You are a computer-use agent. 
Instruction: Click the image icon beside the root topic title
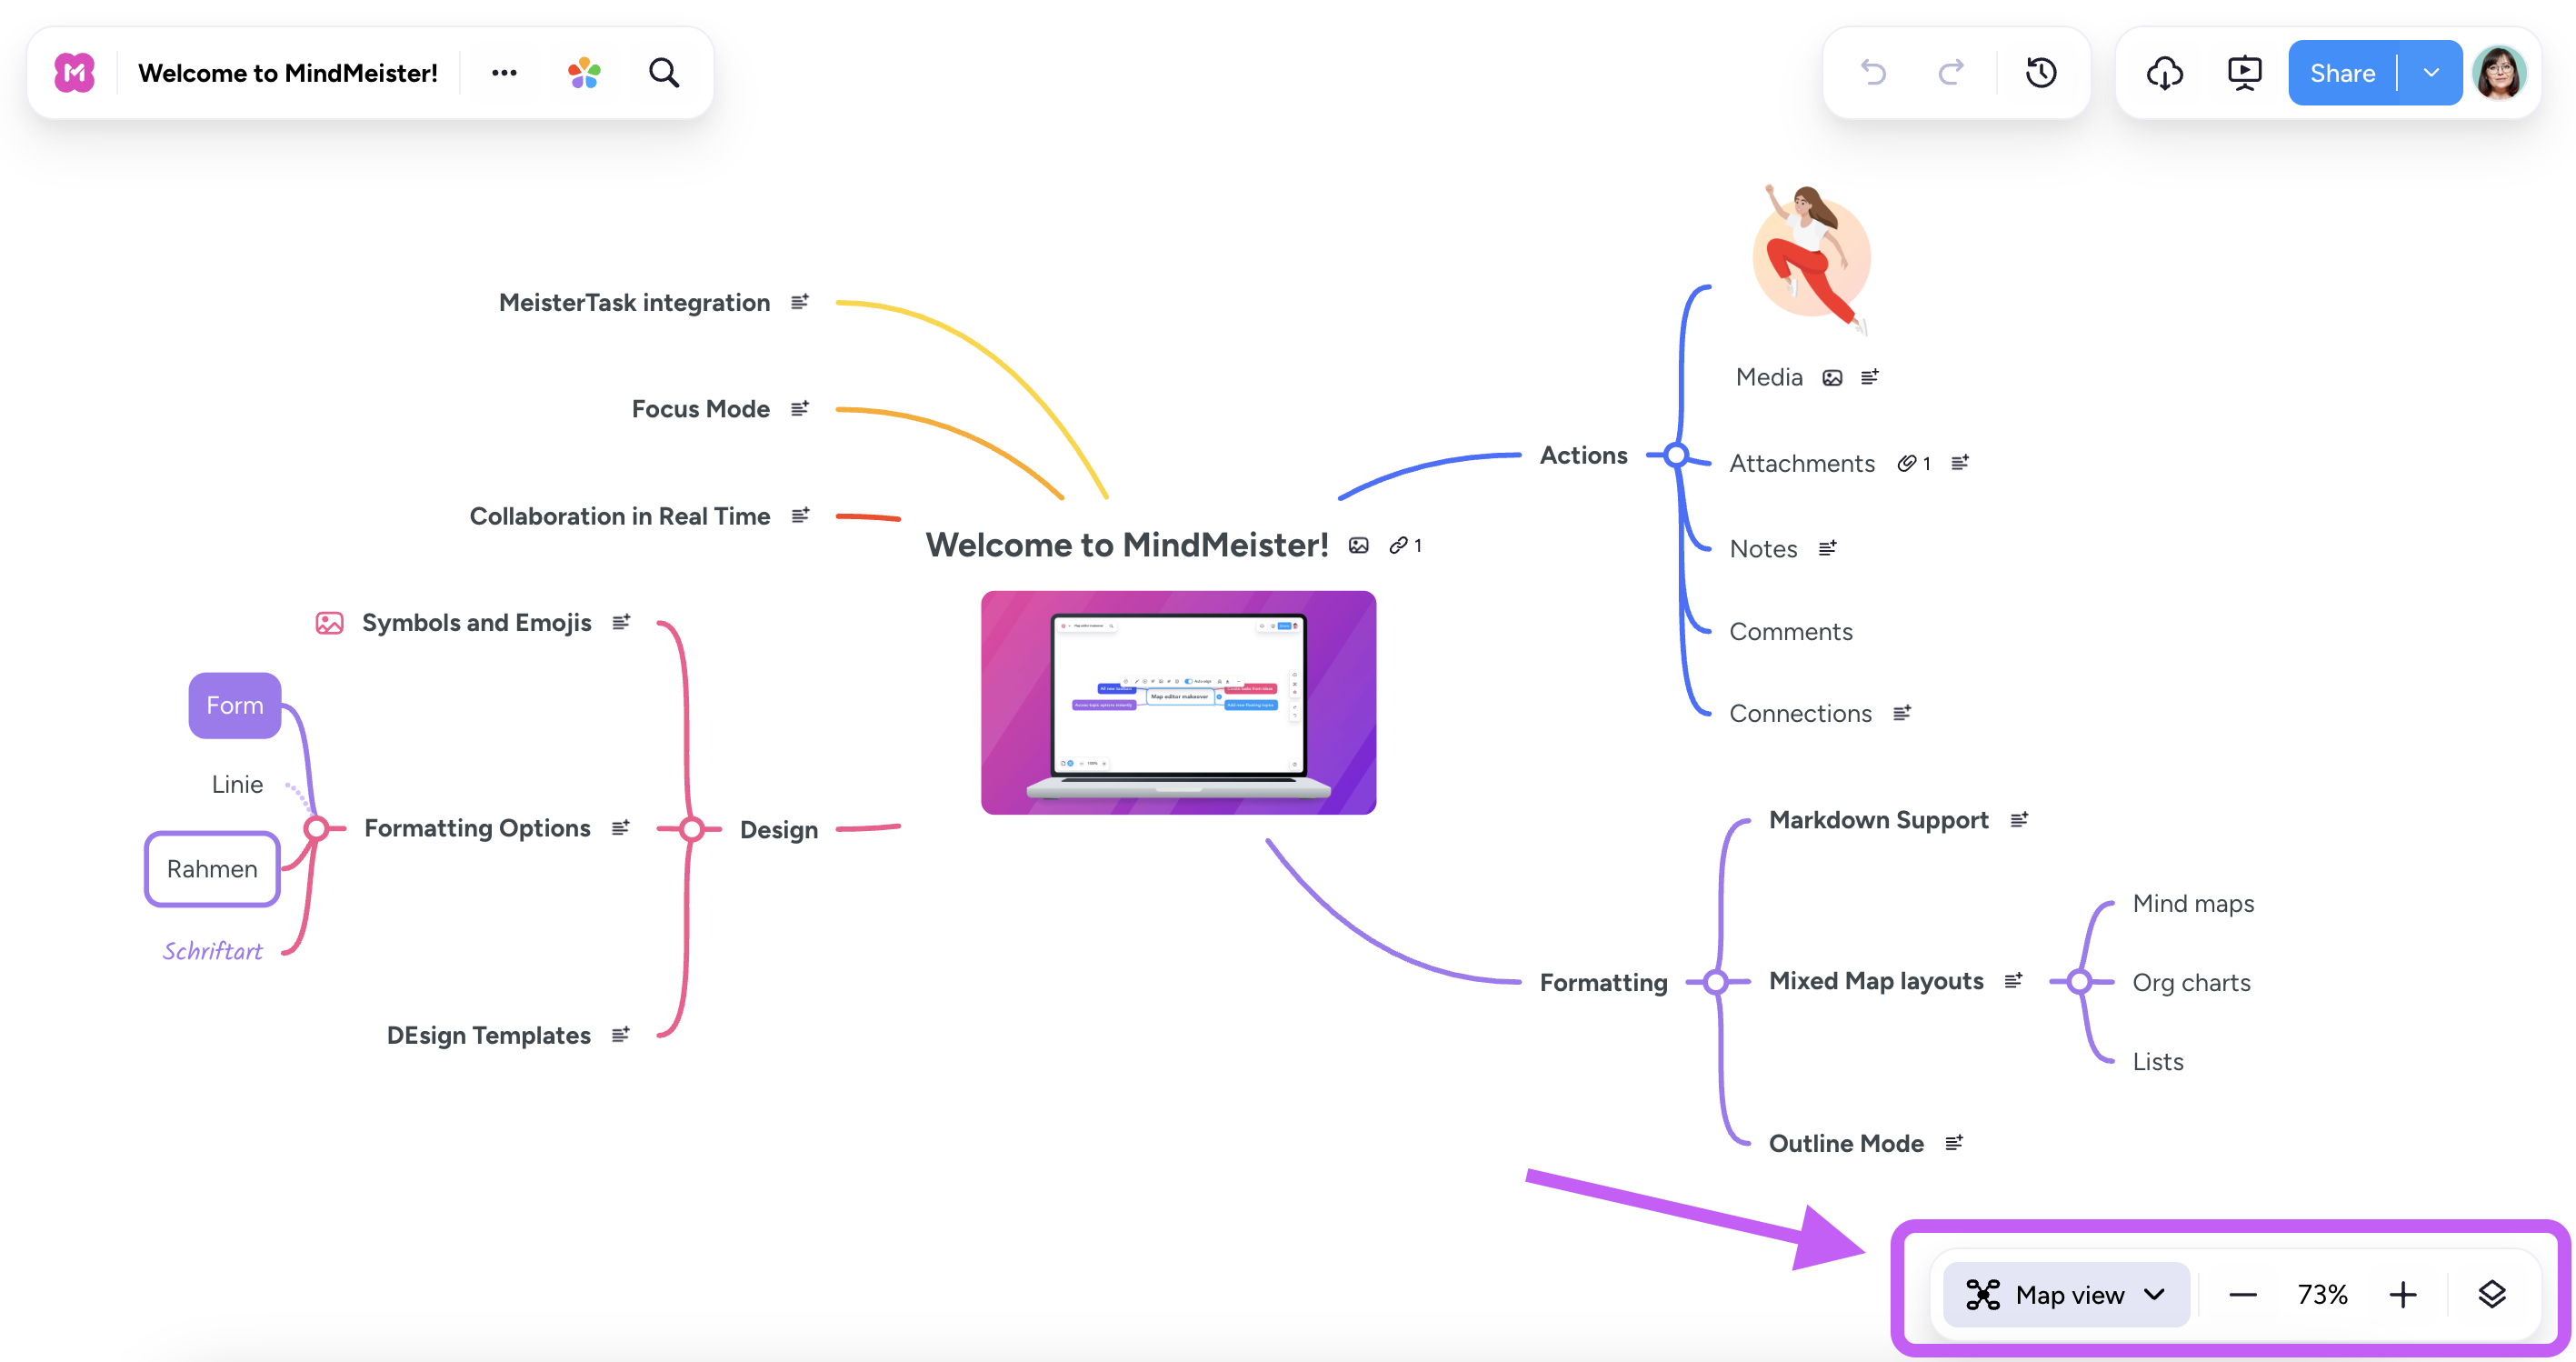[x=1358, y=545]
